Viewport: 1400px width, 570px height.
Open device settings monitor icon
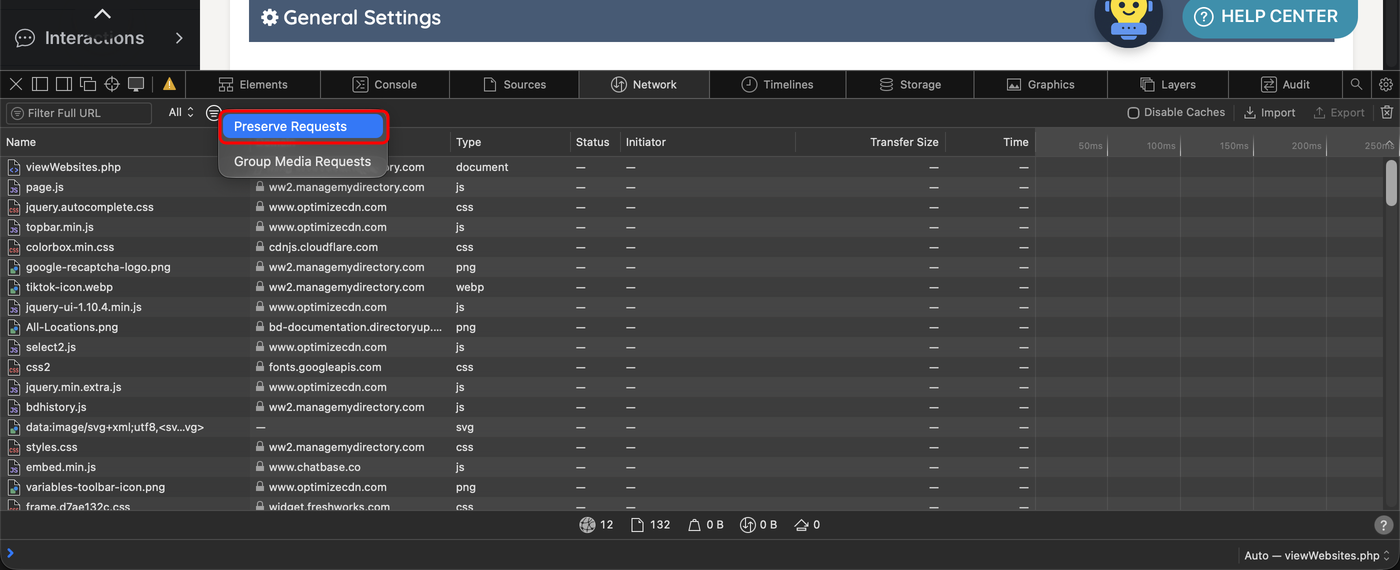point(136,84)
